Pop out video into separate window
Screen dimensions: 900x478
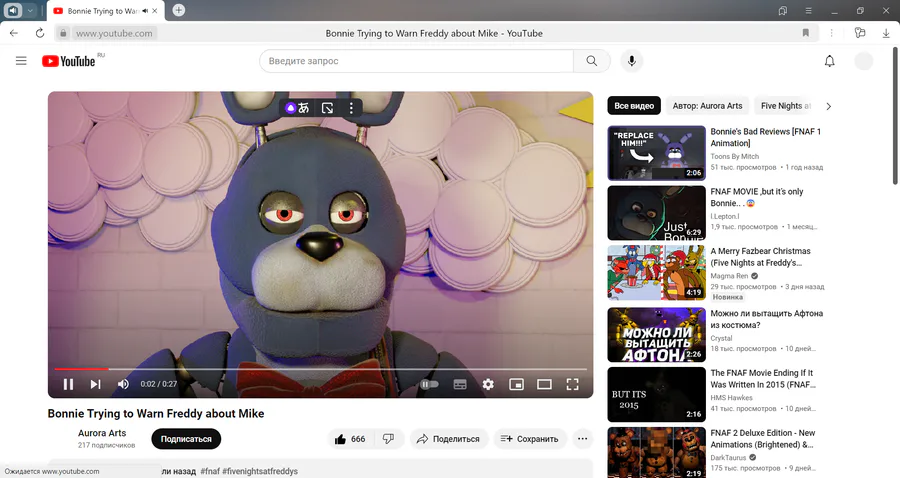tap(327, 108)
